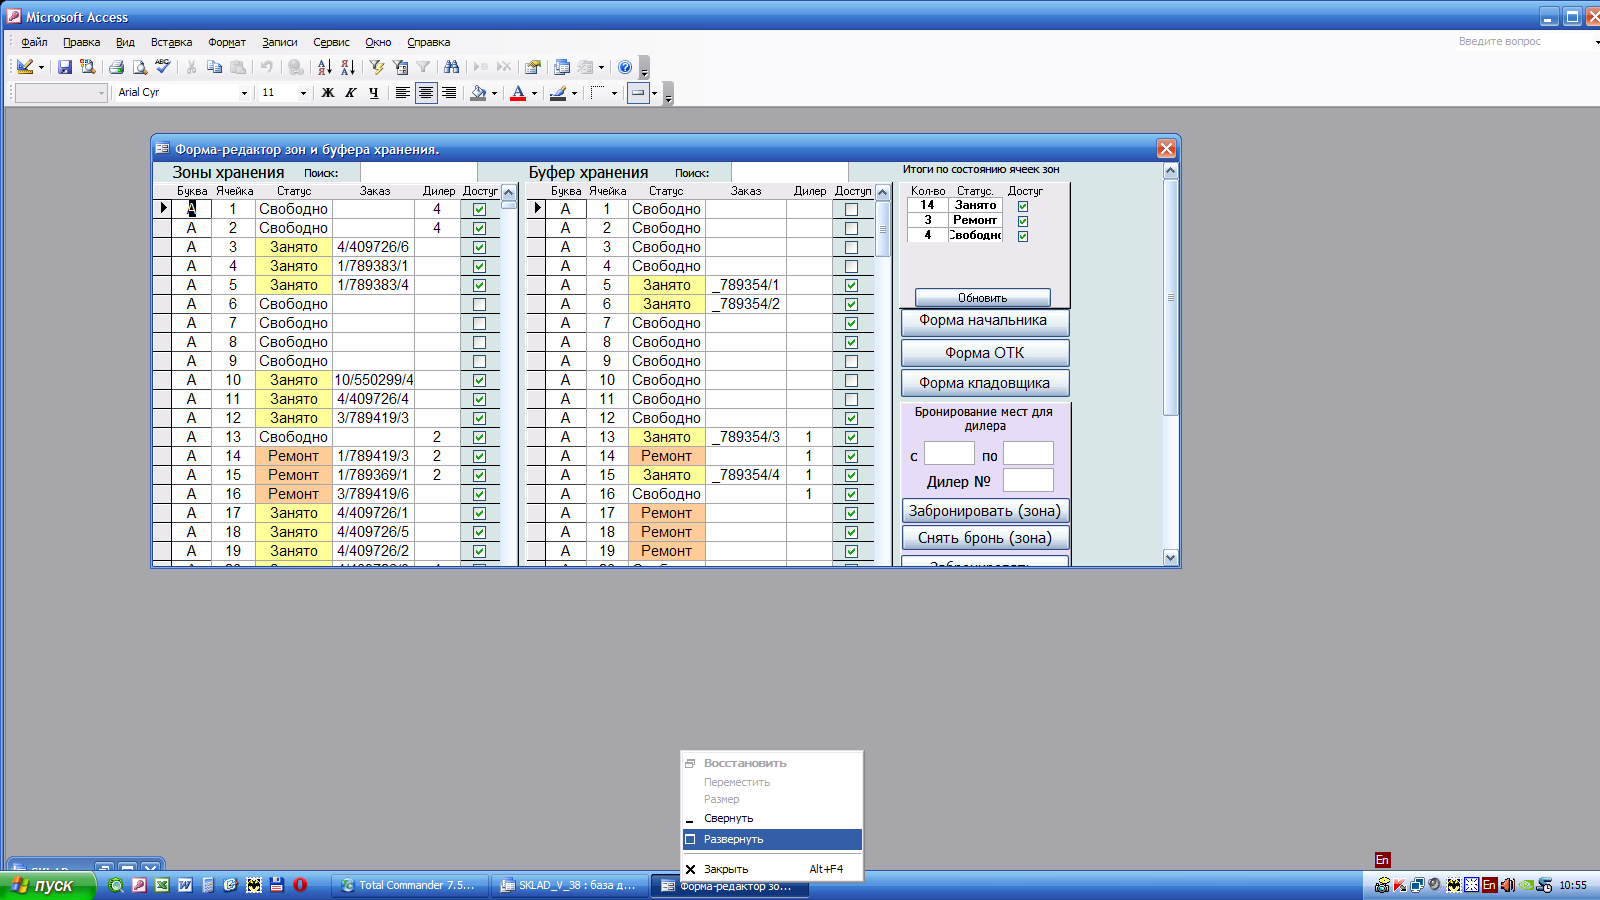Show the Database window icon
The width and height of the screenshot is (1600, 900).
[x=562, y=67]
